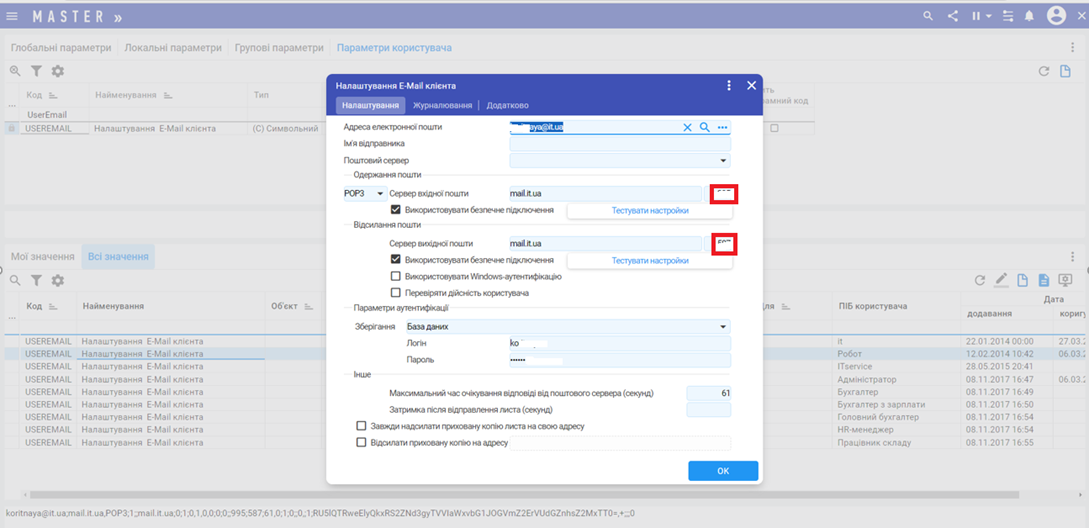Click the Ім'я відправника input field
Image resolution: width=1089 pixels, height=528 pixels.
click(619, 144)
